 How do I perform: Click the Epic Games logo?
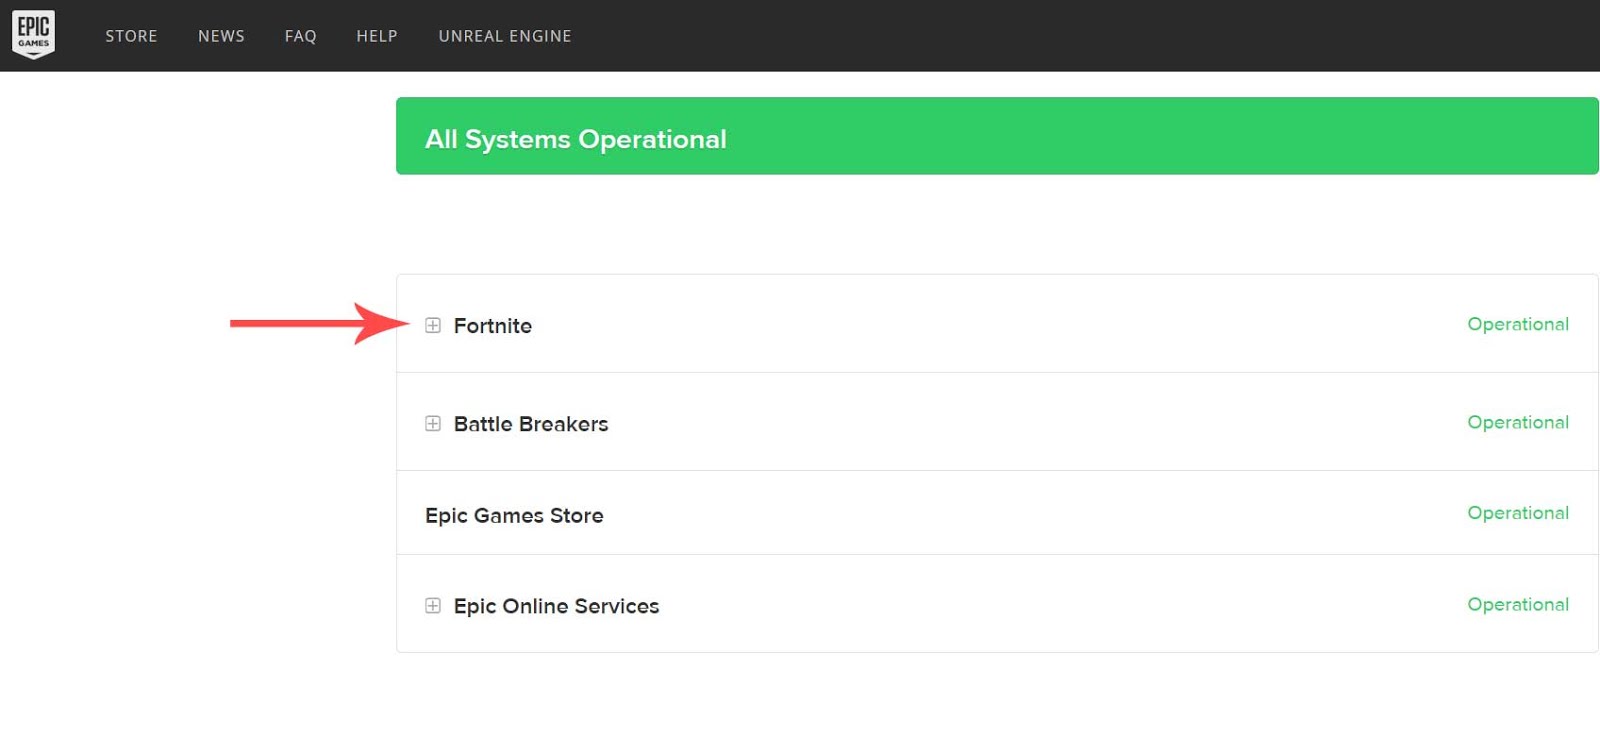(33, 35)
